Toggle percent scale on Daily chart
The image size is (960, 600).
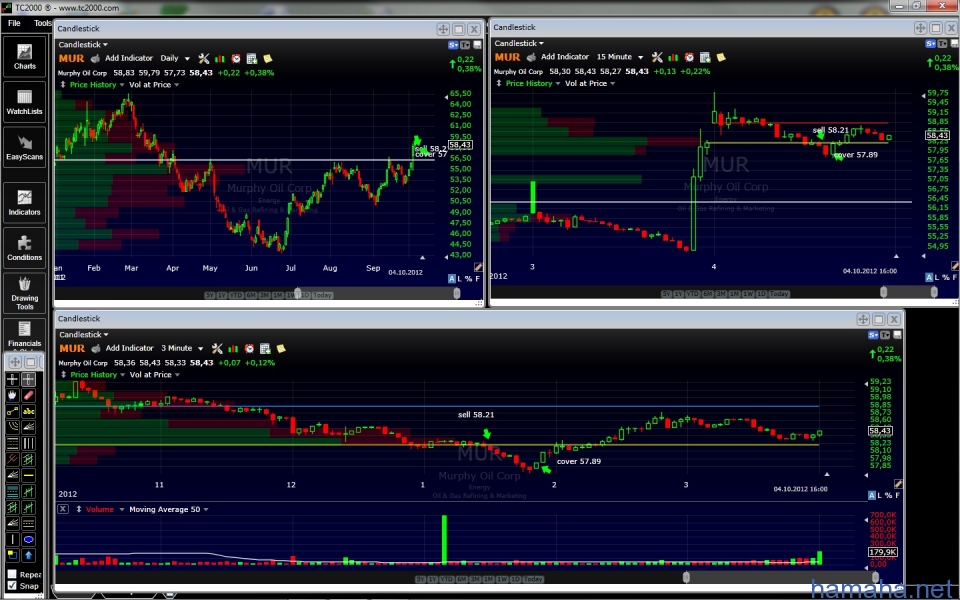coord(468,279)
